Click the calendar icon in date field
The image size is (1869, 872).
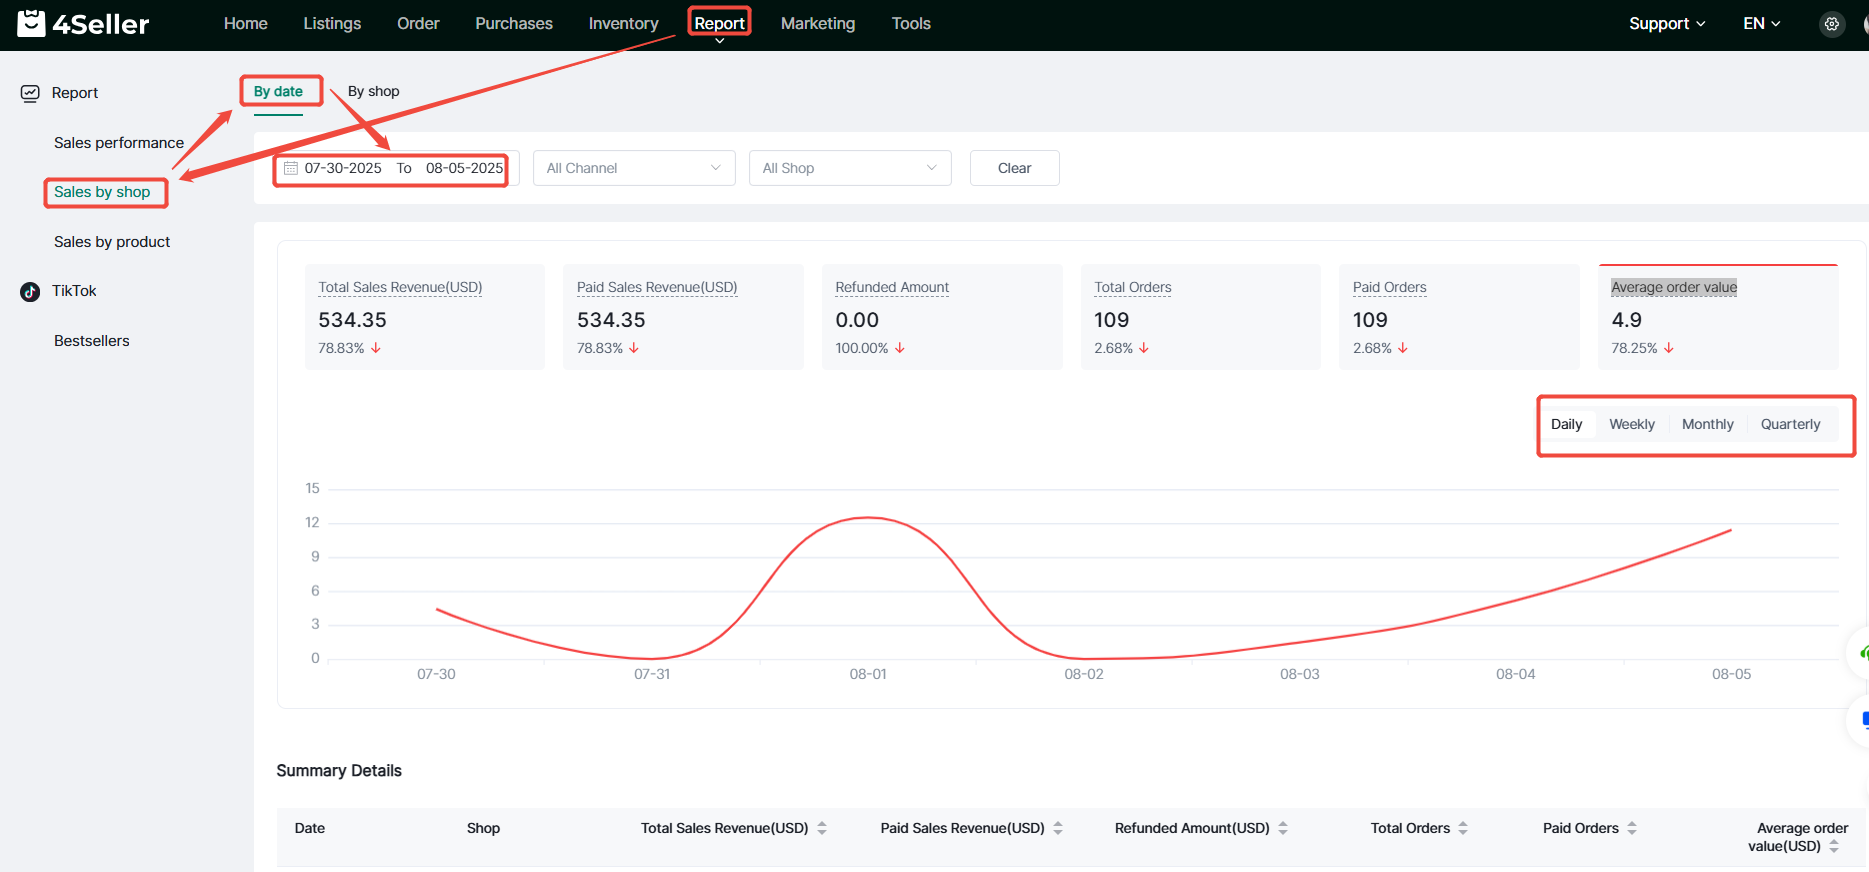pos(291,168)
